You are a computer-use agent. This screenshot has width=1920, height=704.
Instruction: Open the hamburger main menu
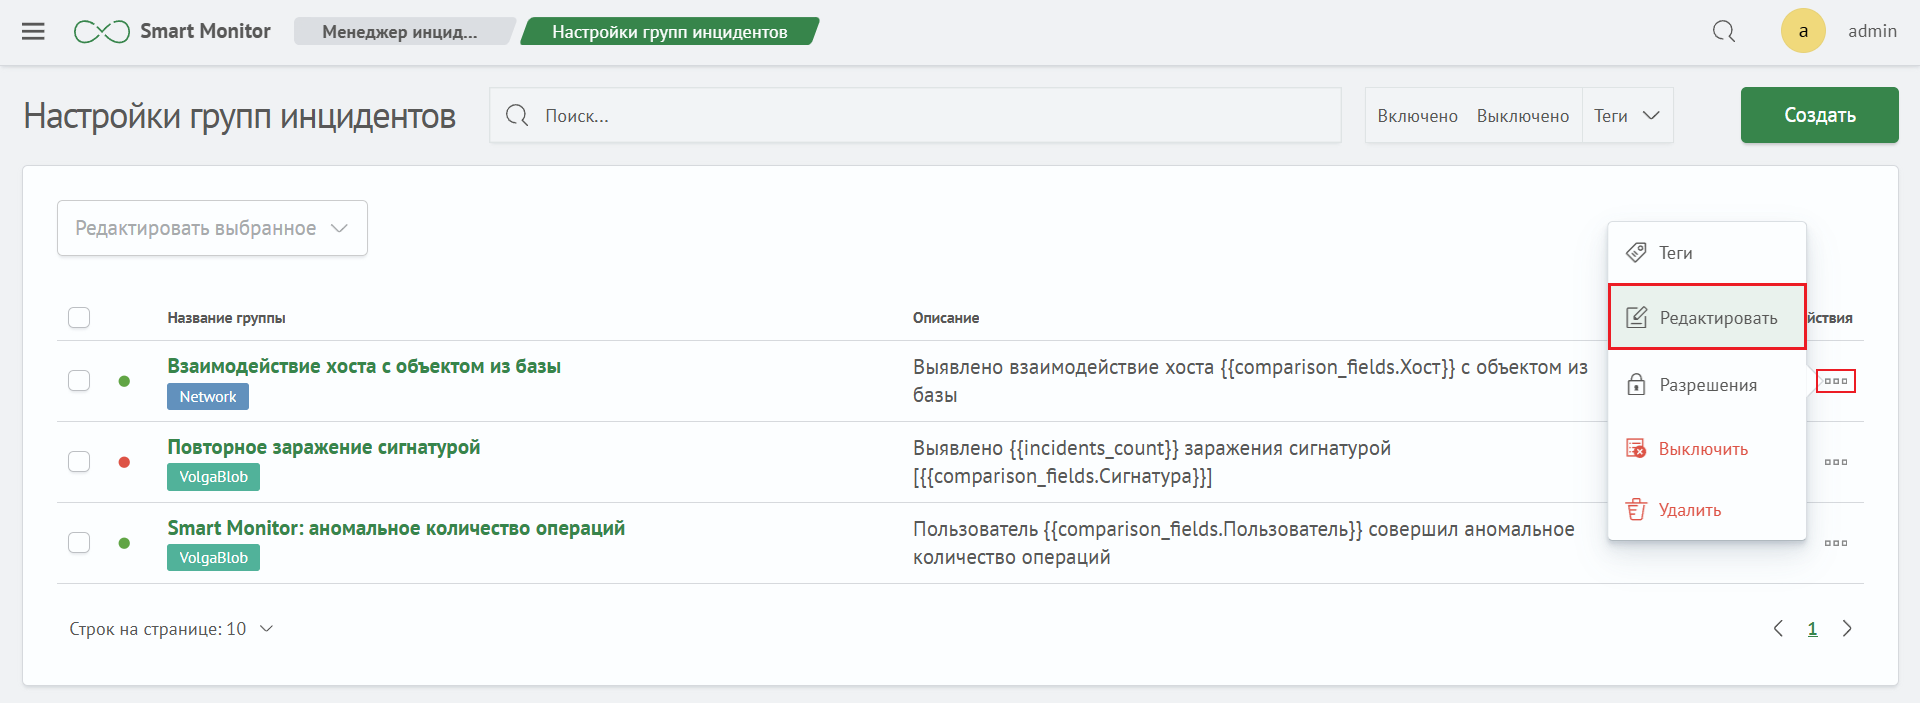click(33, 31)
